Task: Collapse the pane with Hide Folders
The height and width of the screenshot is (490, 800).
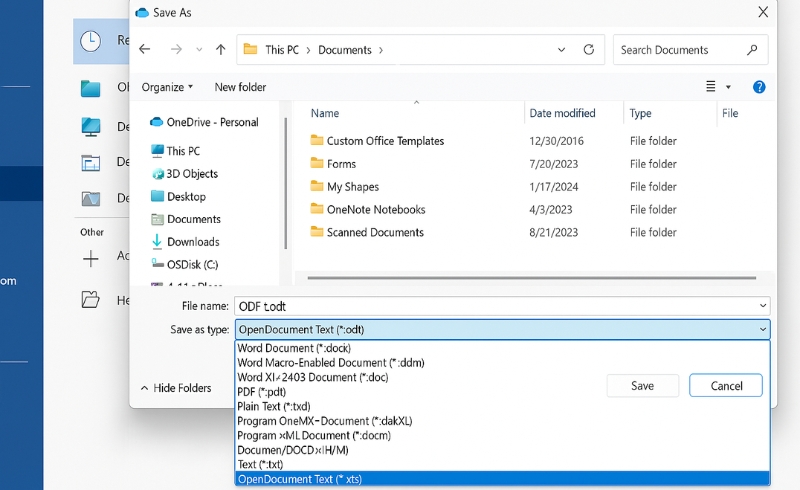Action: pyautogui.click(x=176, y=388)
